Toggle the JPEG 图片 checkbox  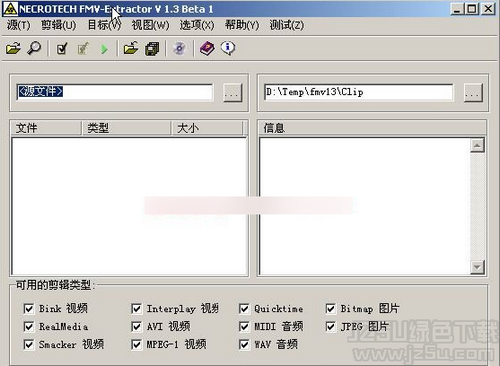(x=330, y=326)
